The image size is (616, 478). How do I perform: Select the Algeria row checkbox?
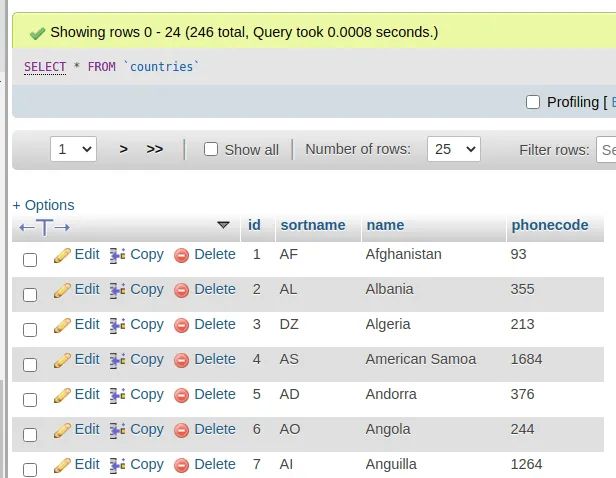[30, 330]
